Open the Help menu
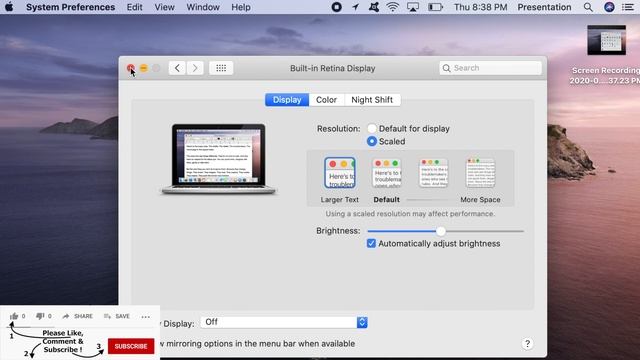The image size is (640, 360). click(x=241, y=7)
